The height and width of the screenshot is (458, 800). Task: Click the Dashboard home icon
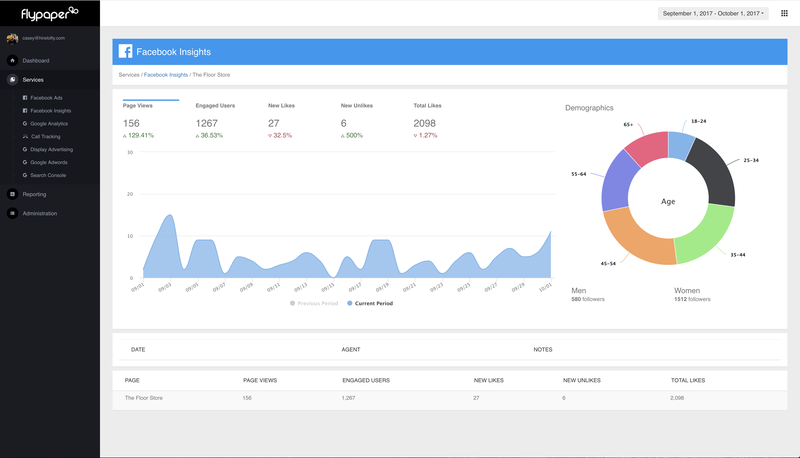pos(13,61)
